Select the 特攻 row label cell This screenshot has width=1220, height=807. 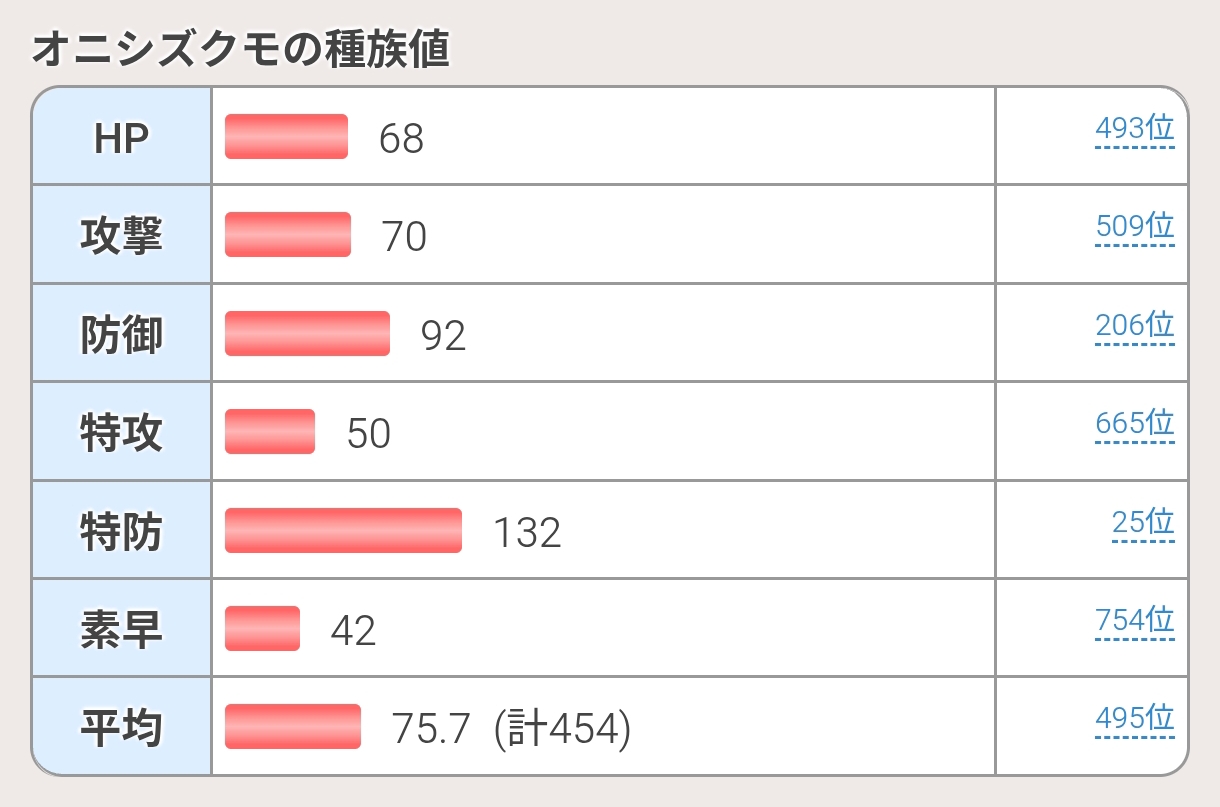122,432
